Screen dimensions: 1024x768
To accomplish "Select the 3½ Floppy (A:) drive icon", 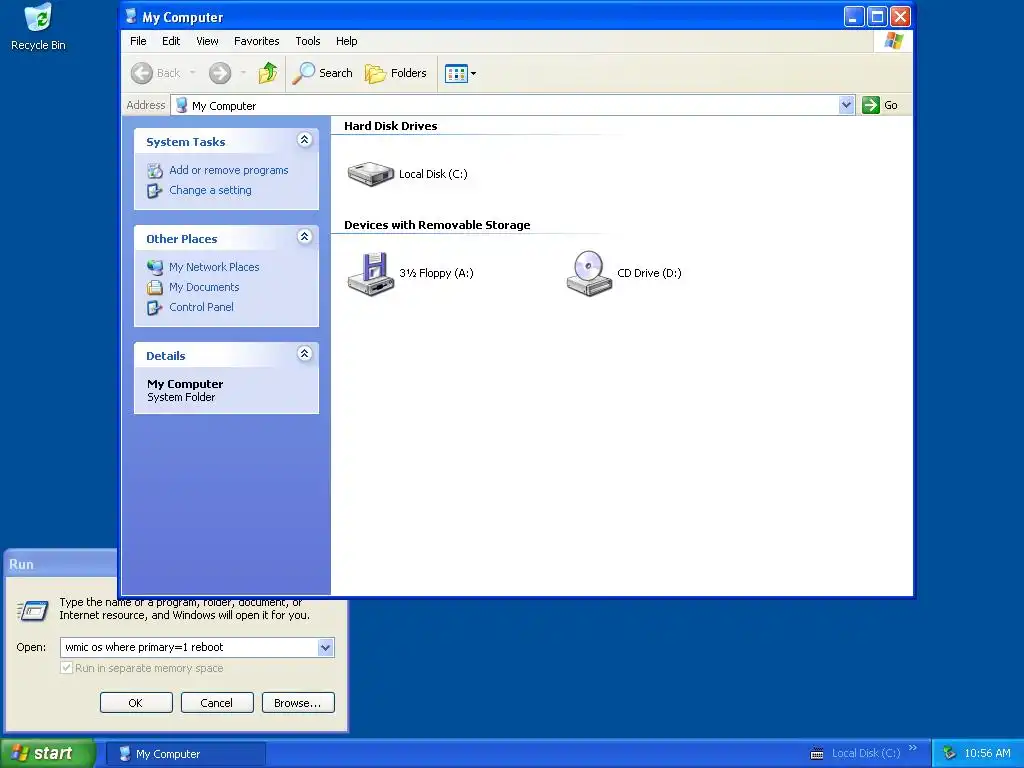I will 370,274.
